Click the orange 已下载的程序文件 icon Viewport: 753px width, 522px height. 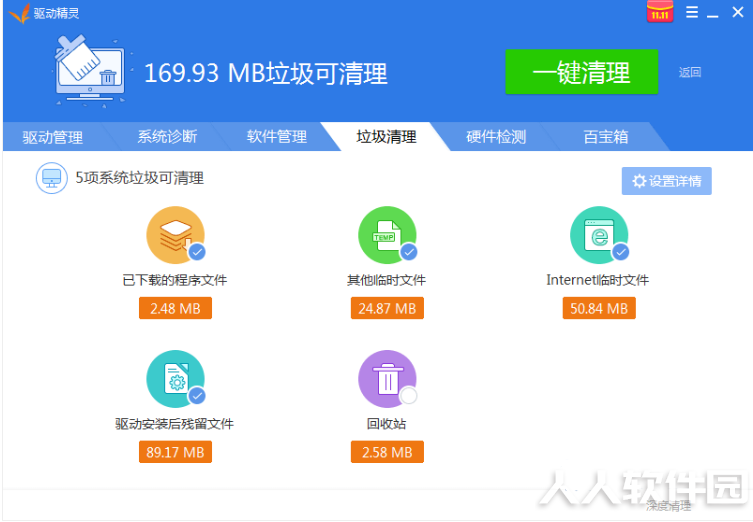(x=175, y=235)
